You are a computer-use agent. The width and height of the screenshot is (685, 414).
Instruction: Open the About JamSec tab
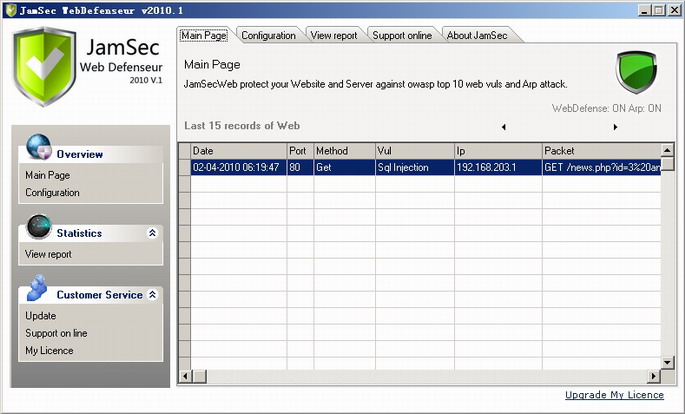pos(477,35)
